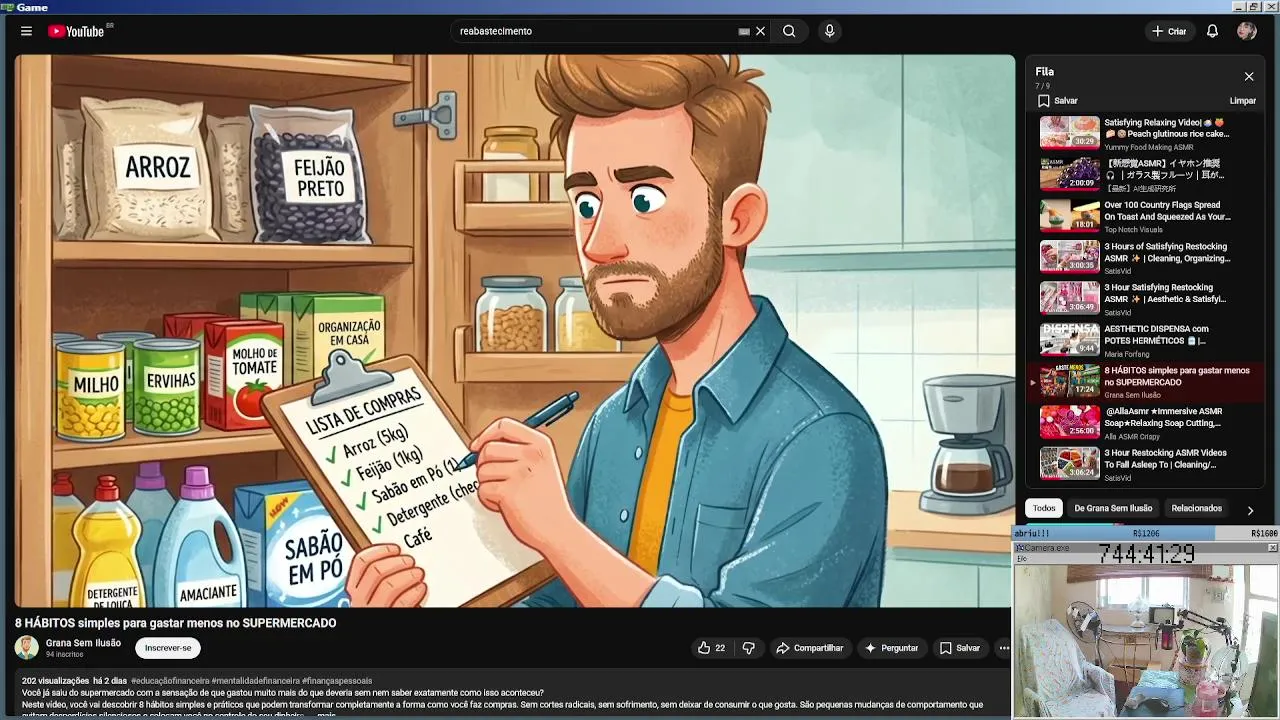Click the Camera.exe title bar icon
Image resolution: width=1280 pixels, height=720 pixels.
pyautogui.click(x=1019, y=548)
